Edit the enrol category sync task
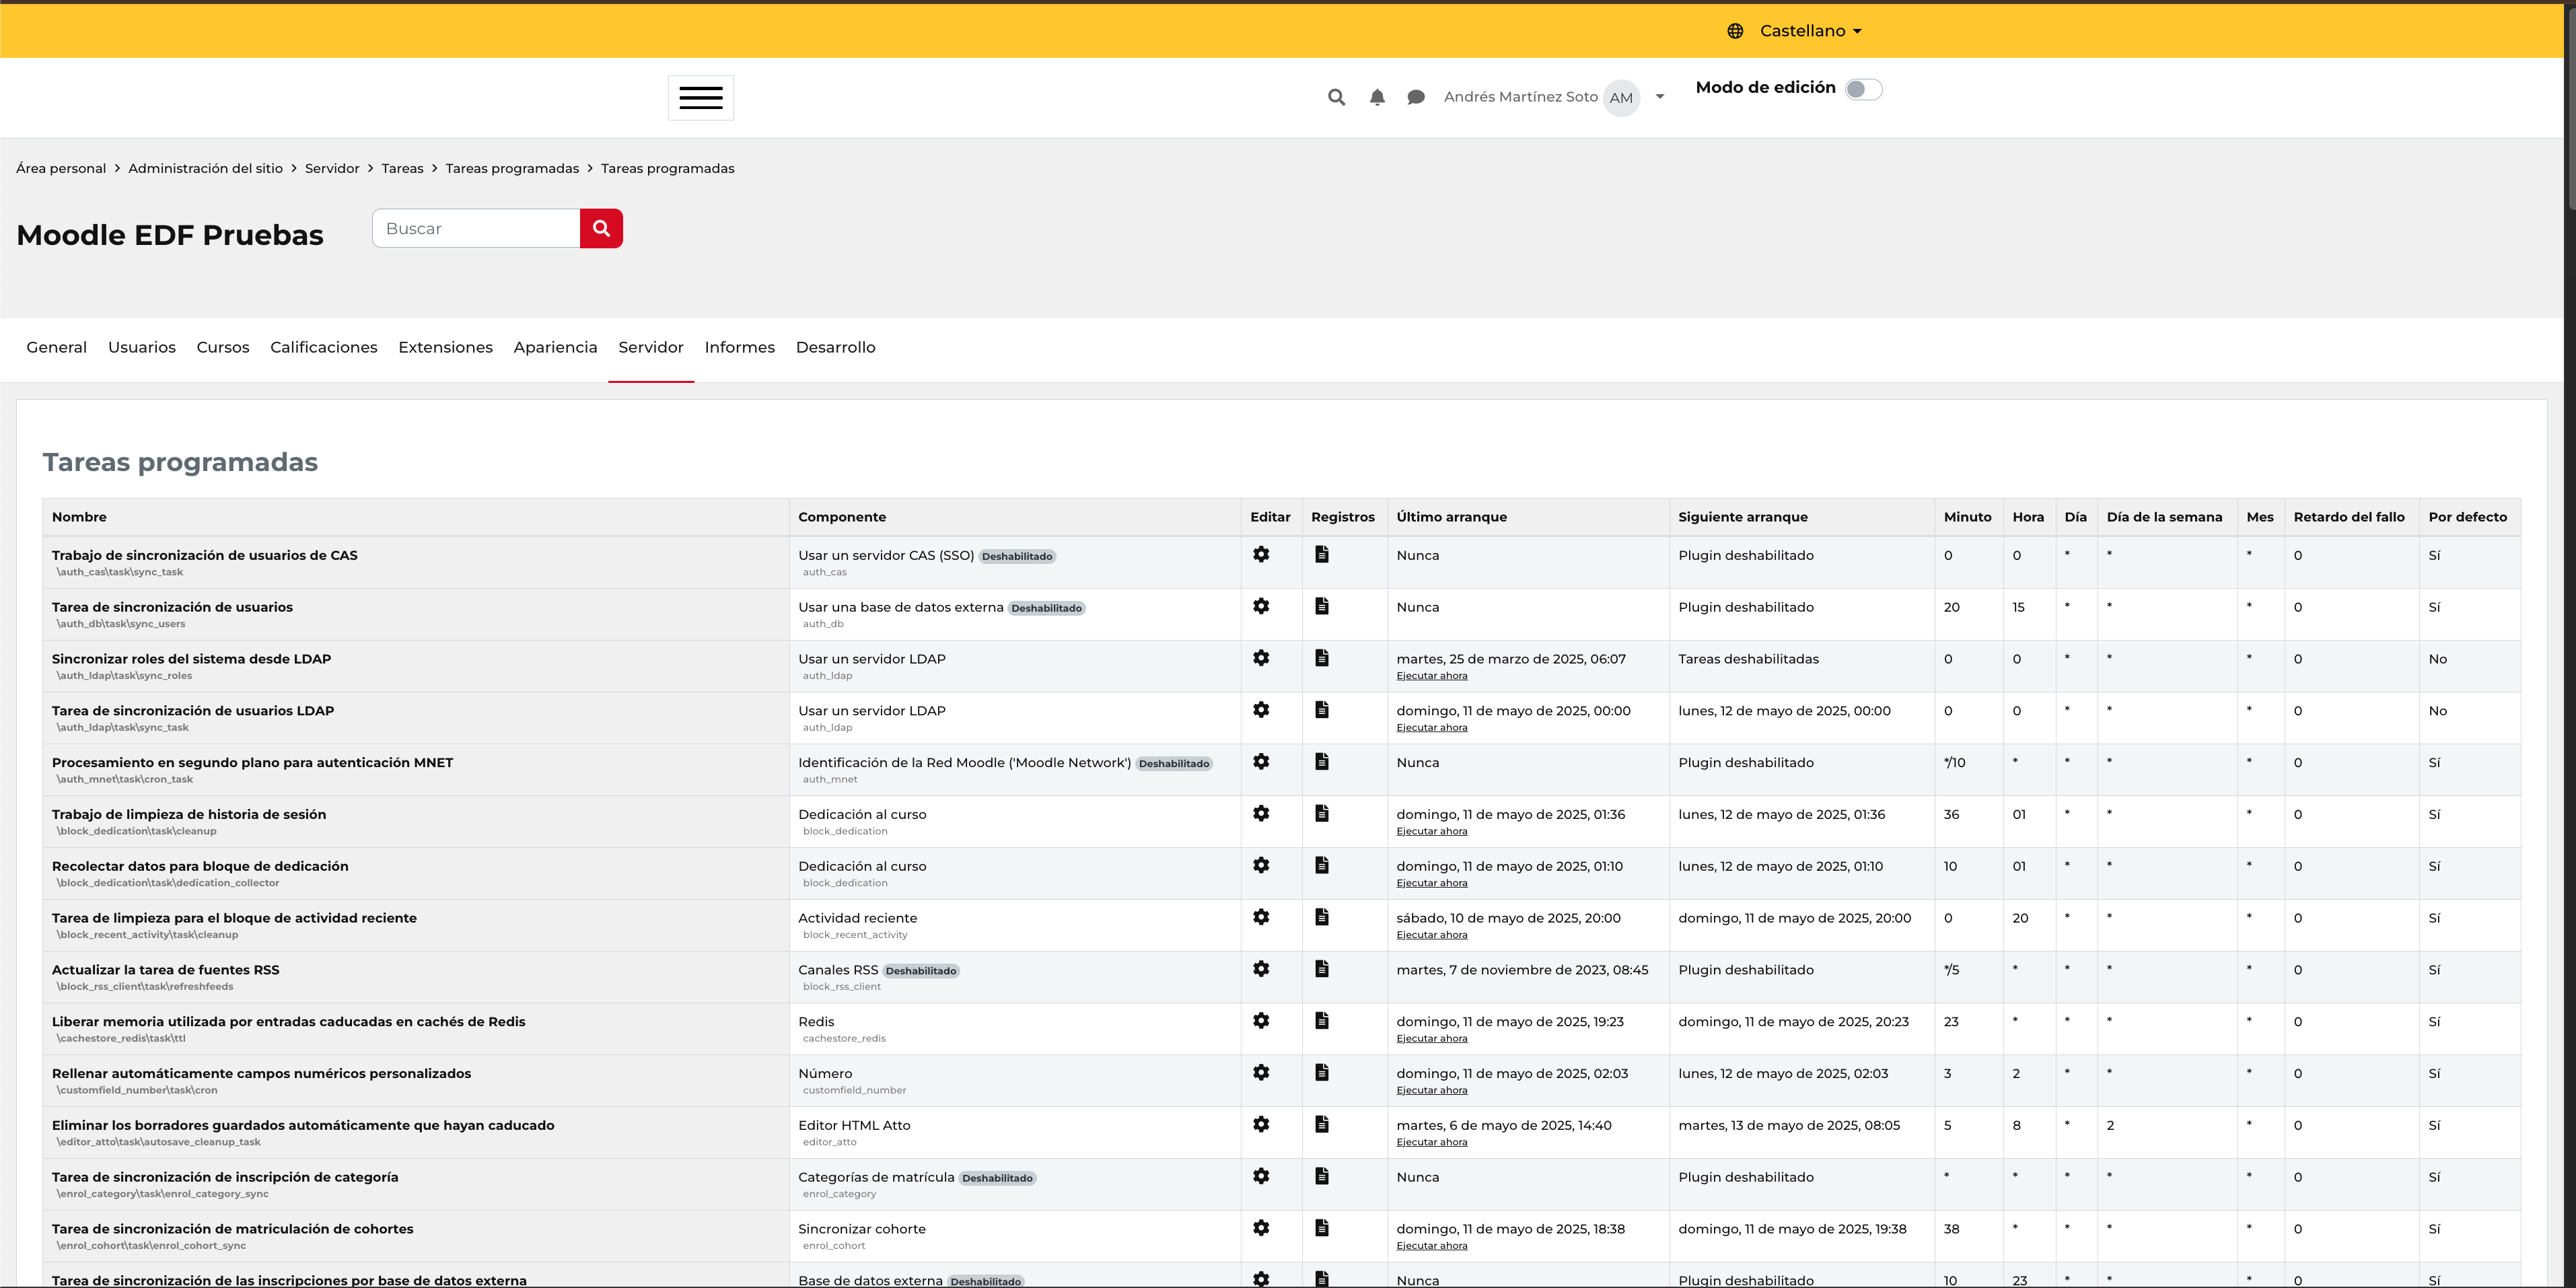The image size is (2576, 1288). coord(1261,1176)
